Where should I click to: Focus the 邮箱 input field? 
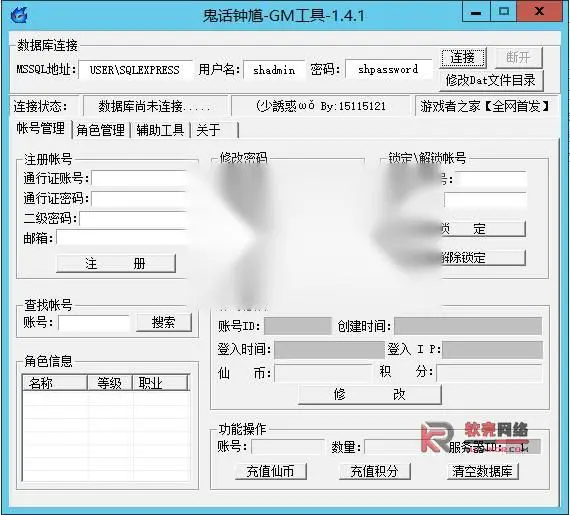pyautogui.click(x=123, y=238)
